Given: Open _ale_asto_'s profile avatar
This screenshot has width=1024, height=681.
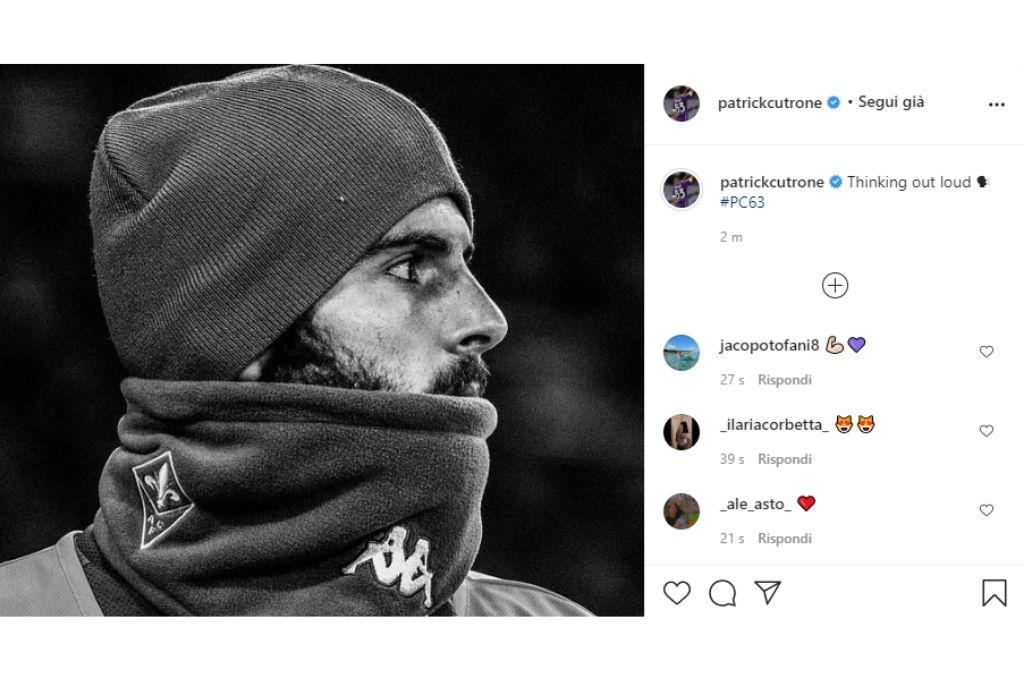Looking at the screenshot, I should (681, 511).
